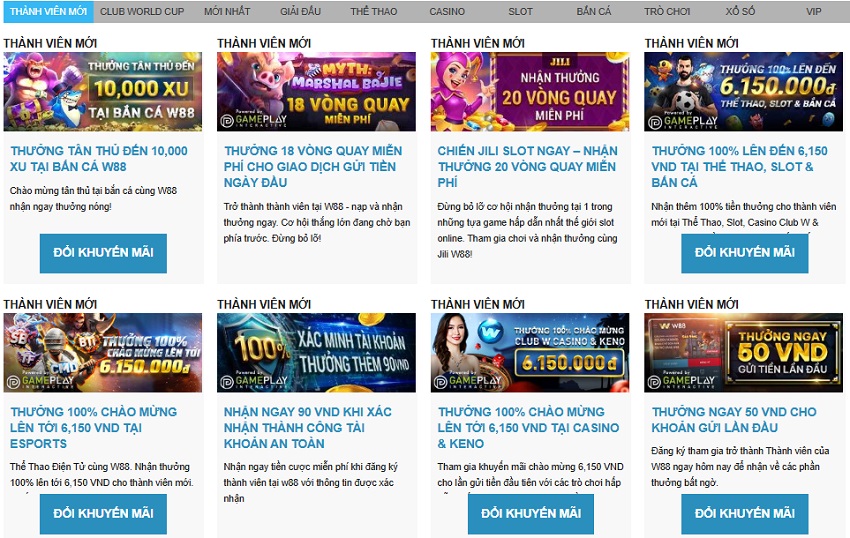Open the JILI 20 vòng quay miễn phí banner
This screenshot has width=850, height=538.
coord(530,92)
